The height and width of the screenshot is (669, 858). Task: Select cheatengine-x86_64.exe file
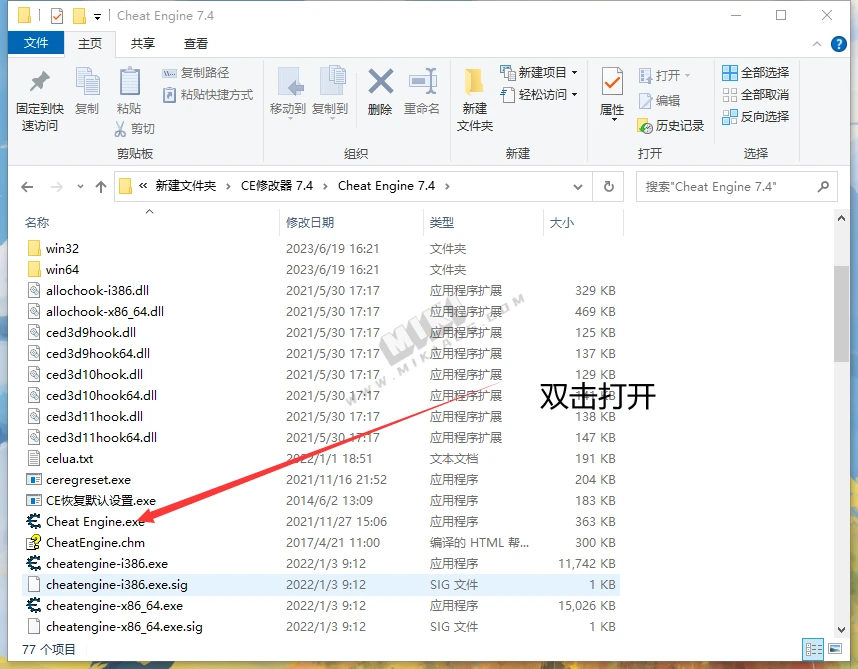[321, 606]
